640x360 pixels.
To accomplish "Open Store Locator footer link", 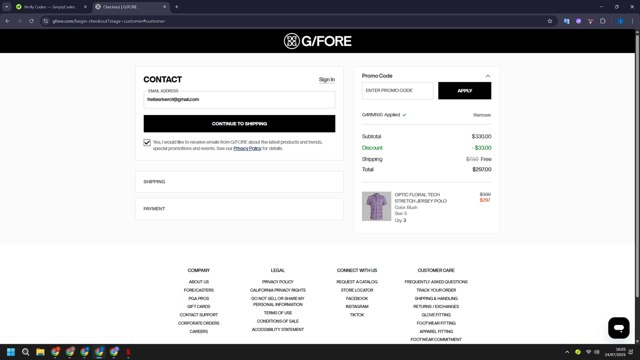I will pyautogui.click(x=357, y=290).
